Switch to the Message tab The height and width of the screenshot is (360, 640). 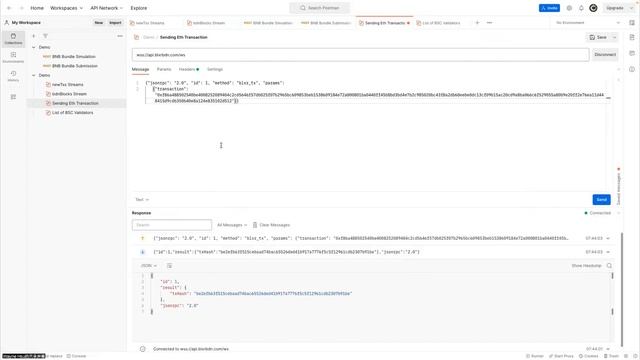click(140, 69)
